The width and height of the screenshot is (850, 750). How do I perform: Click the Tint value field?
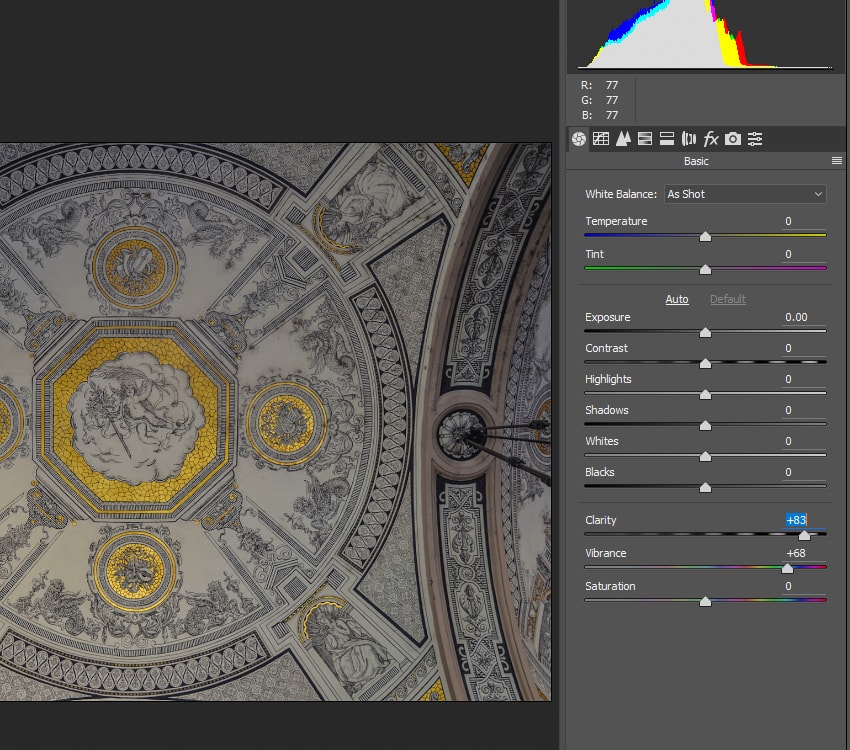click(x=803, y=254)
